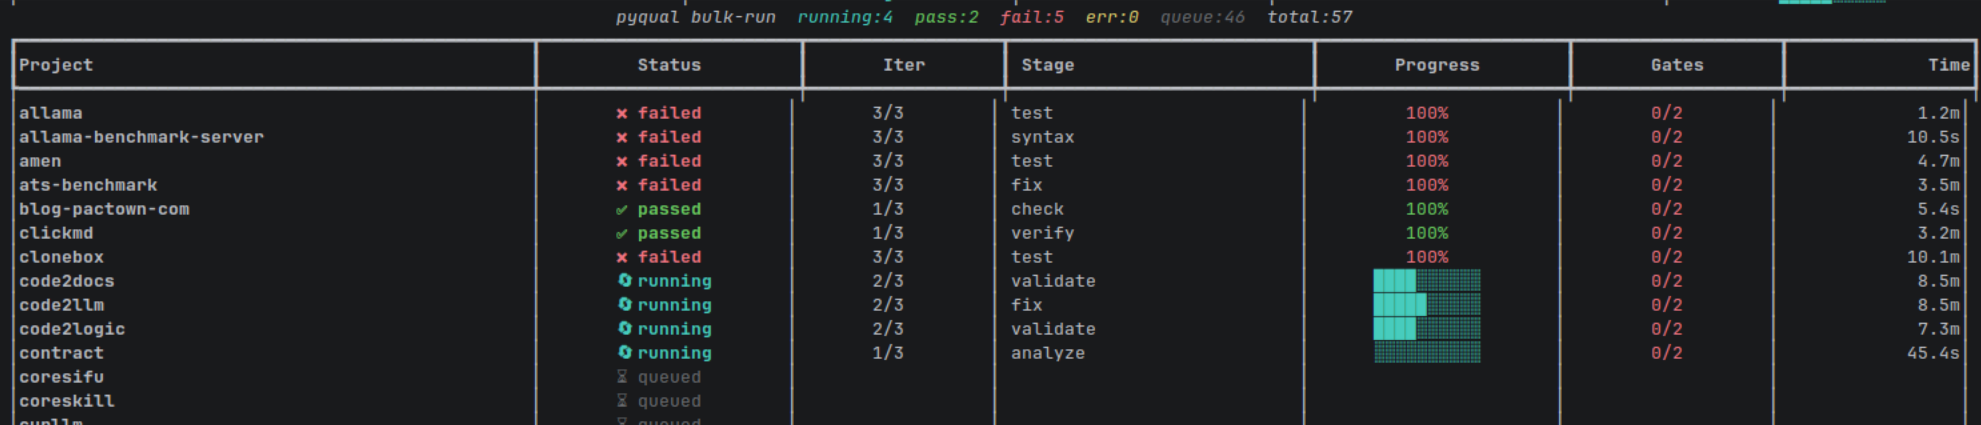Click the queue:46 counter in summary line
Image resolution: width=1981 pixels, height=425 pixels.
[1203, 17]
